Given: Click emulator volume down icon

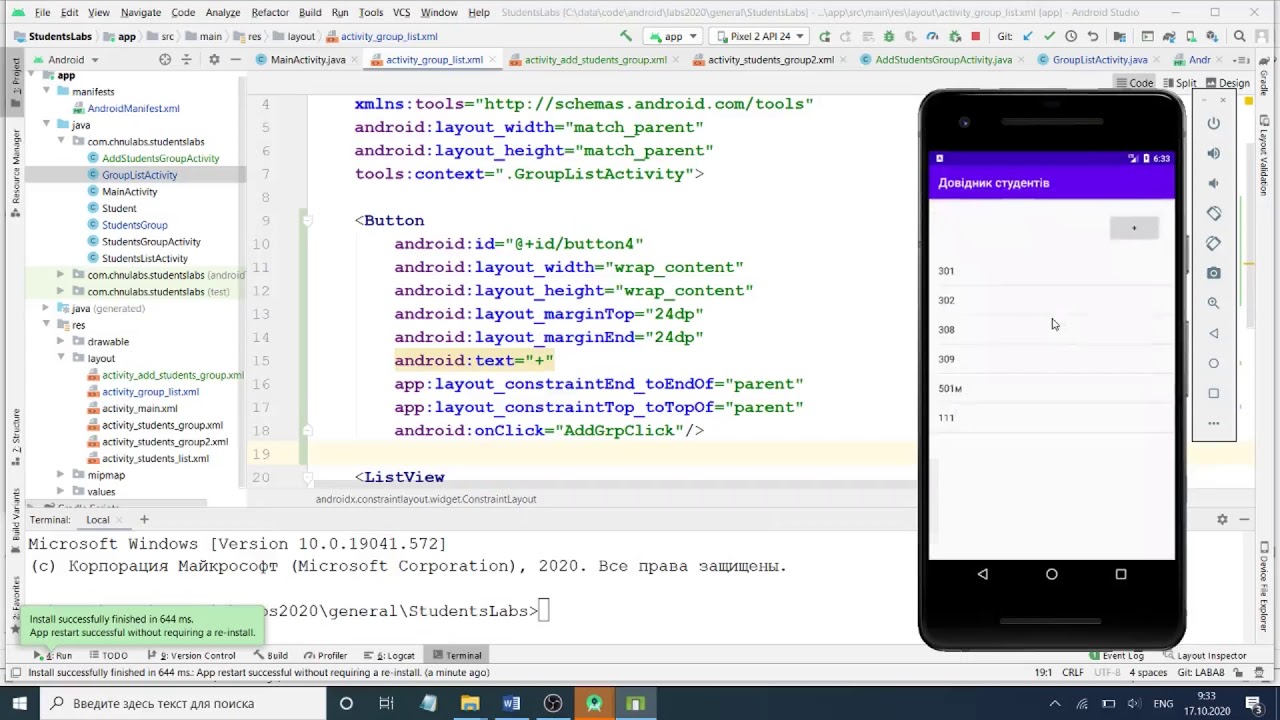Looking at the screenshot, I should 1213,183.
